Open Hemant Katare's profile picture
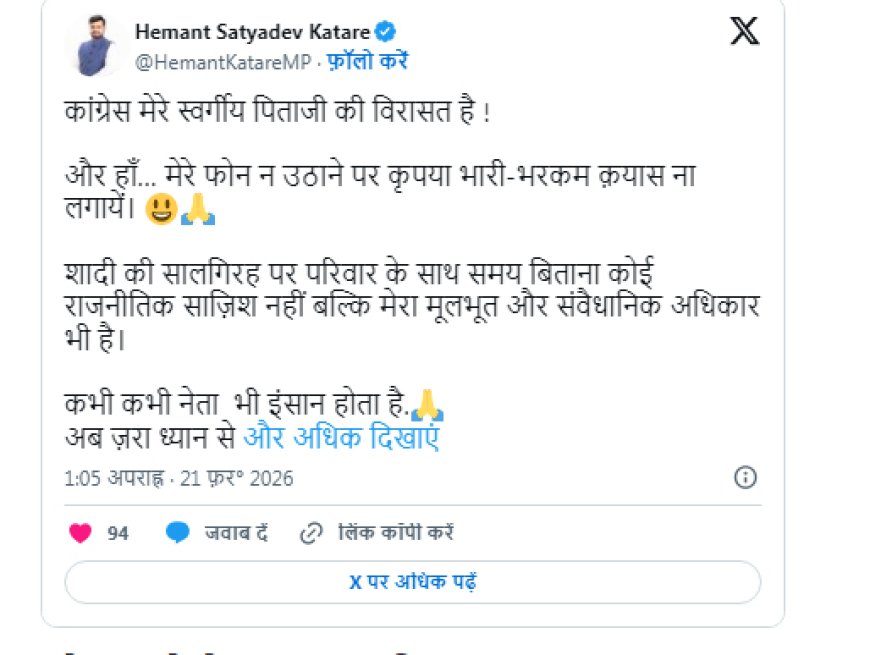 [x=95, y=47]
